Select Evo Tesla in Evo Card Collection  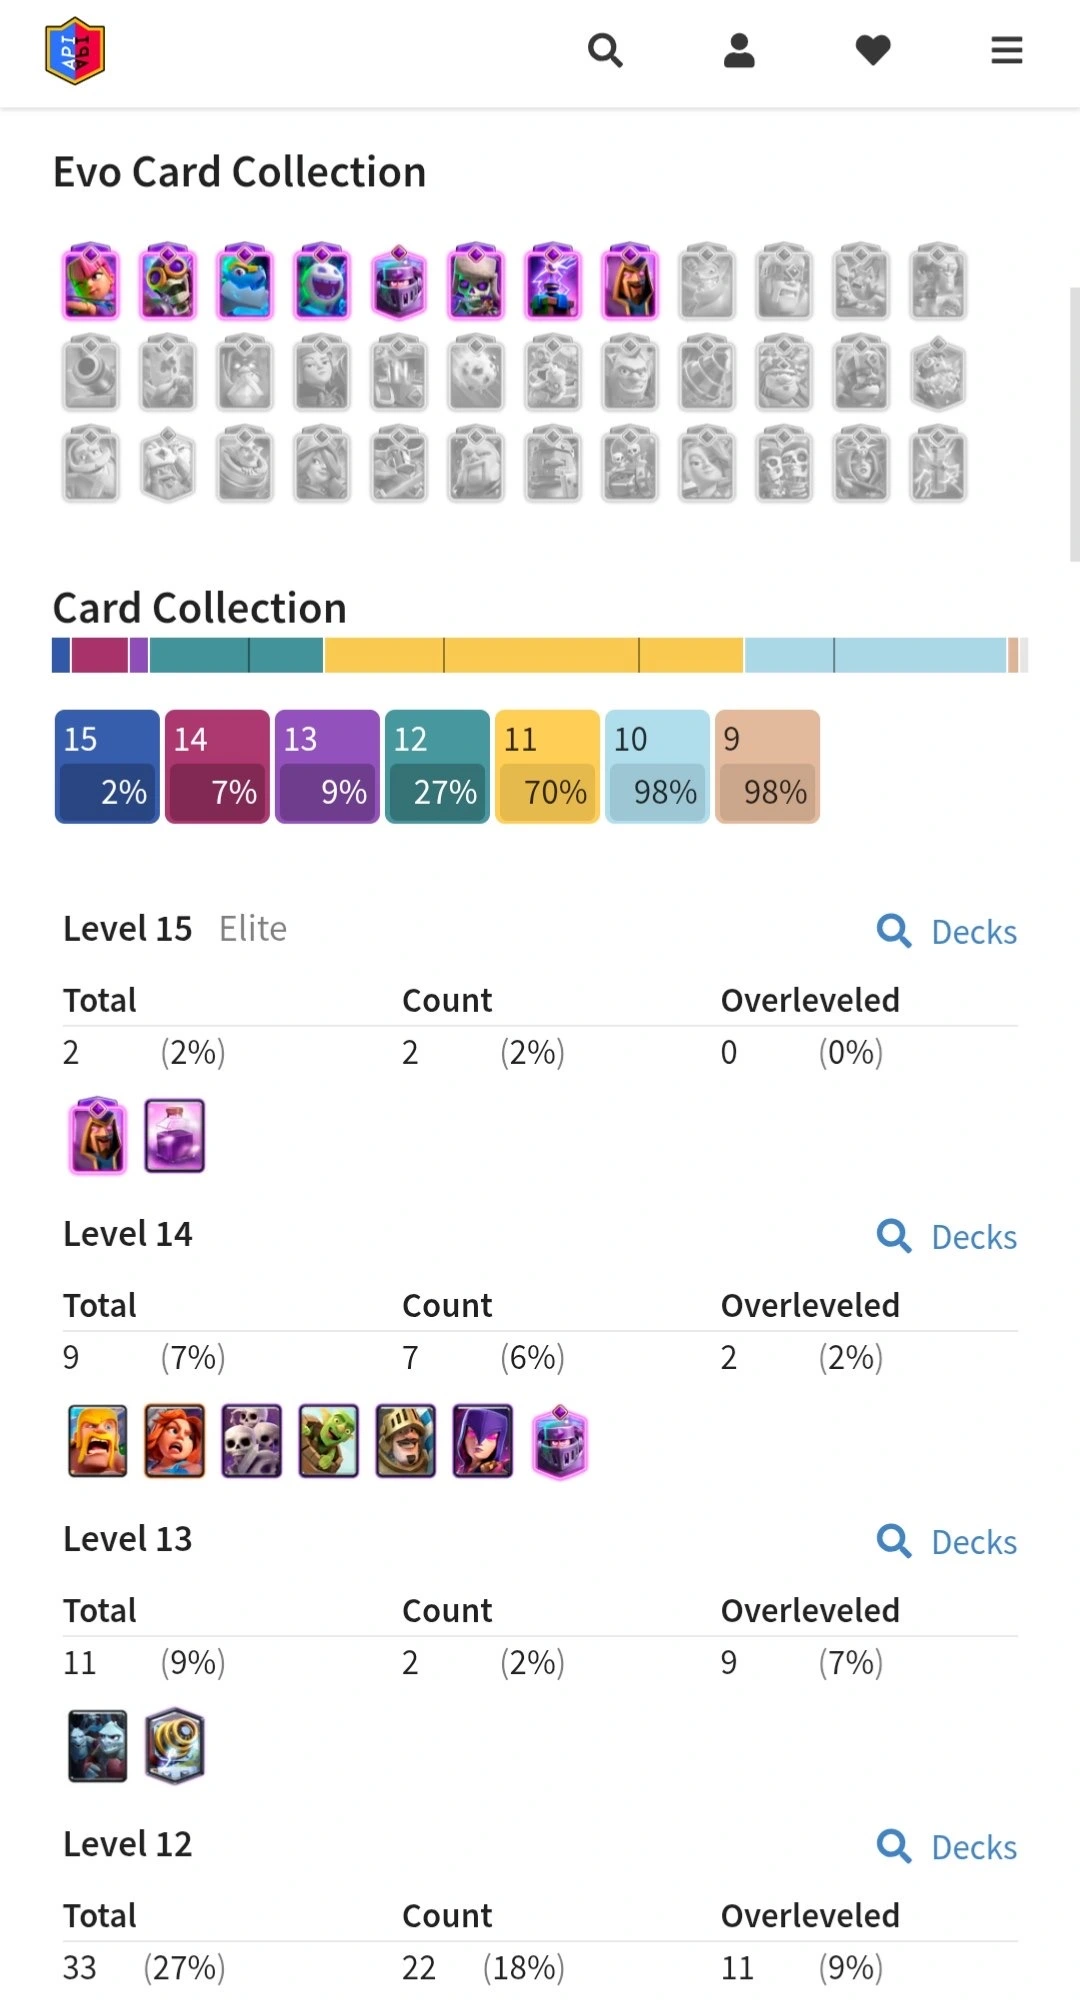[x=553, y=282]
